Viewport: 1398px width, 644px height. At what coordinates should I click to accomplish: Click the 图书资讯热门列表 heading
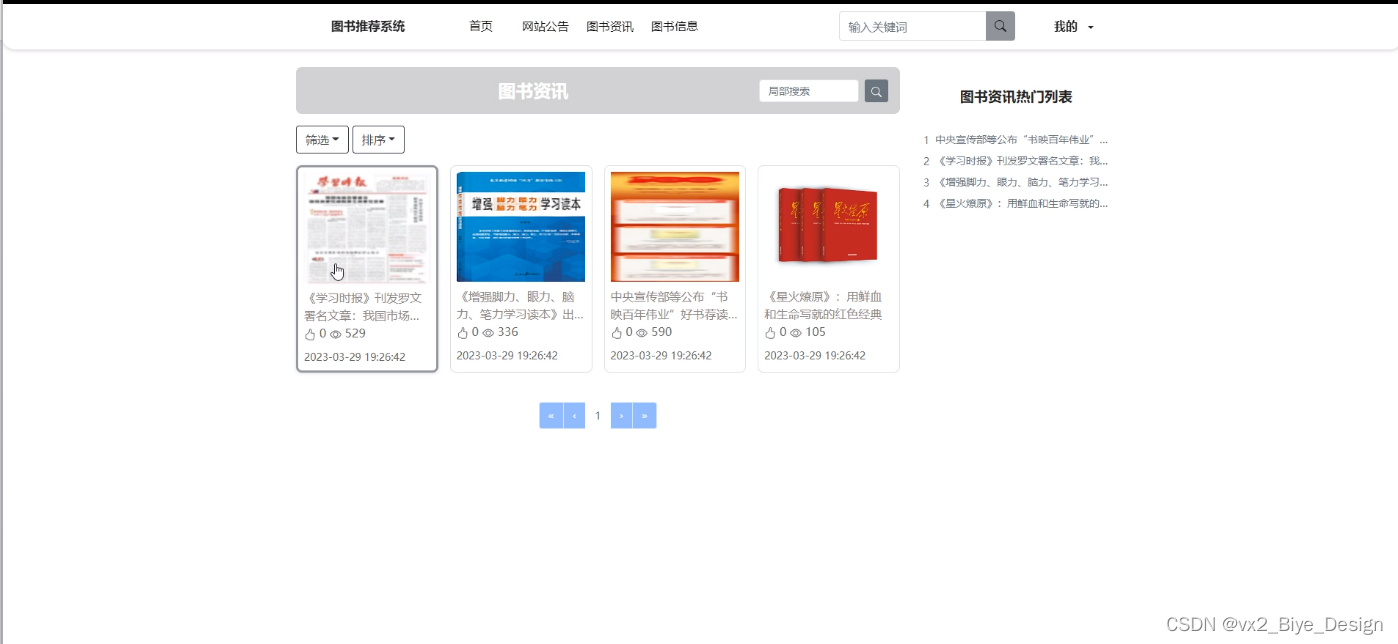1016,97
